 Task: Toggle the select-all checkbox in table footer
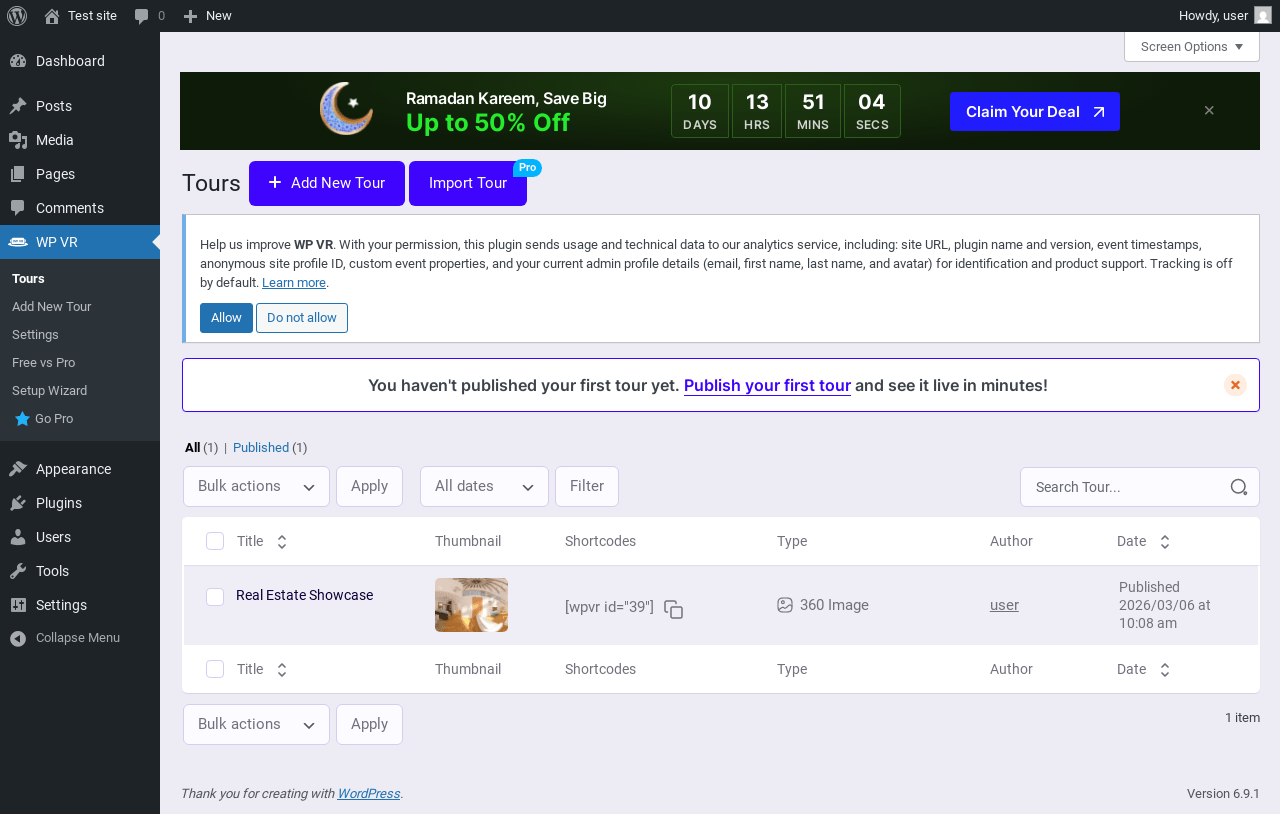click(215, 669)
